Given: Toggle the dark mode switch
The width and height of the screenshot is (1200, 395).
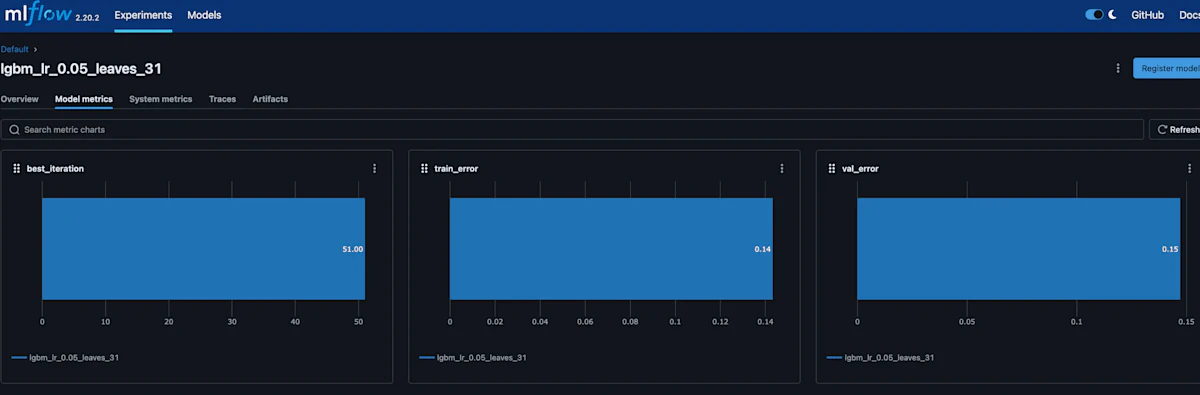Looking at the screenshot, I should pyautogui.click(x=1094, y=15).
